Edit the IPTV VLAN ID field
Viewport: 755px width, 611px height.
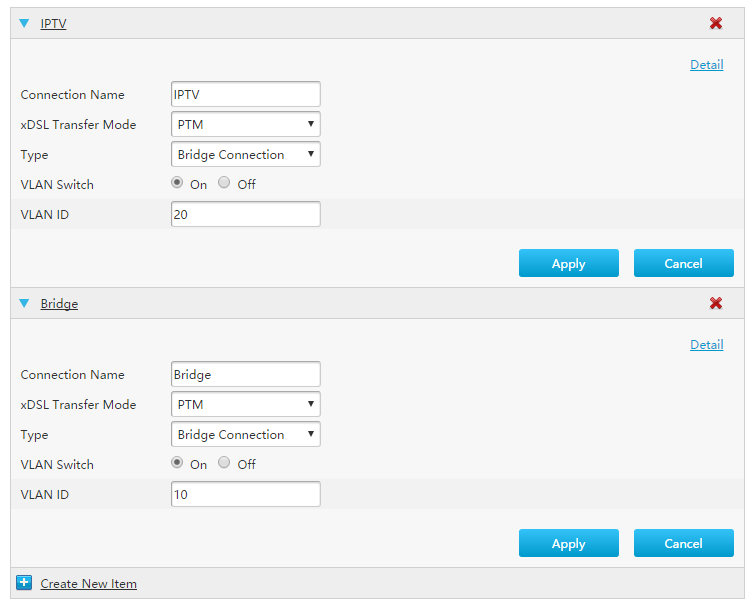[x=246, y=214]
